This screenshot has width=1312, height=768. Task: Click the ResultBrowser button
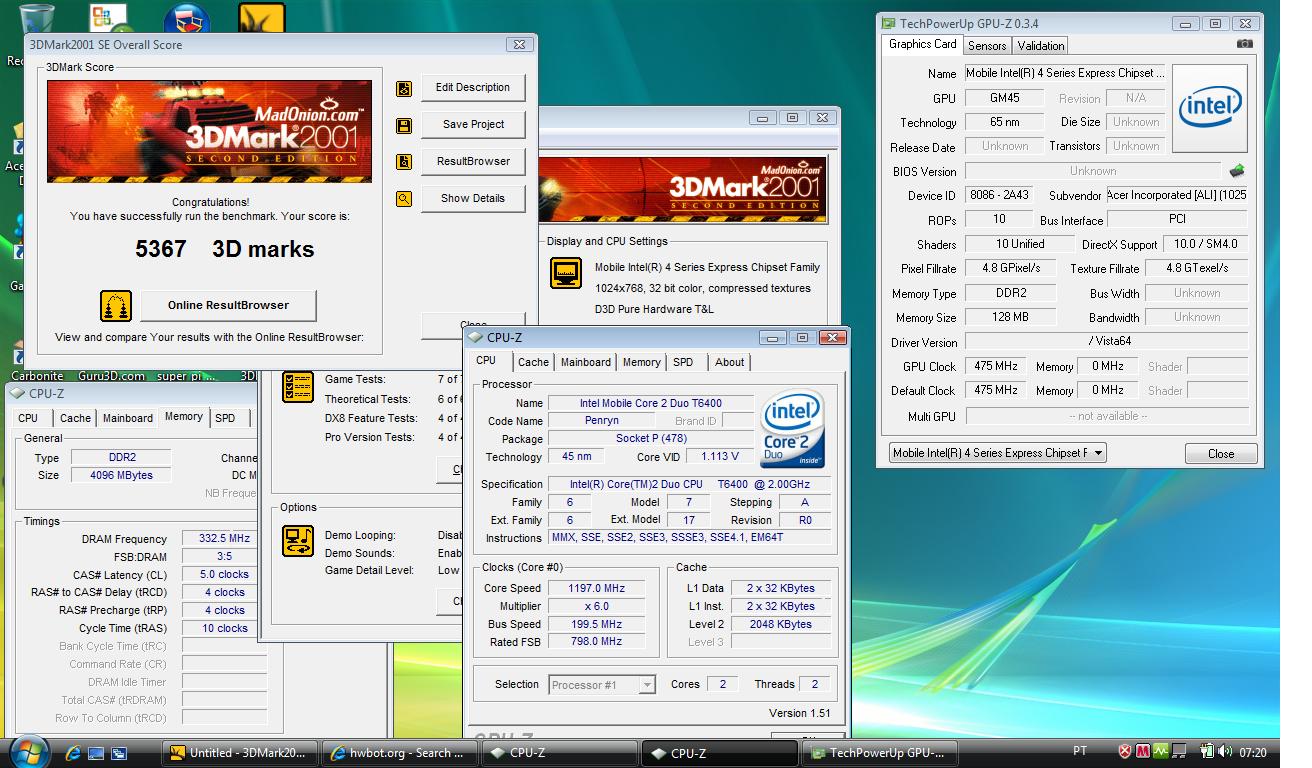coord(473,161)
